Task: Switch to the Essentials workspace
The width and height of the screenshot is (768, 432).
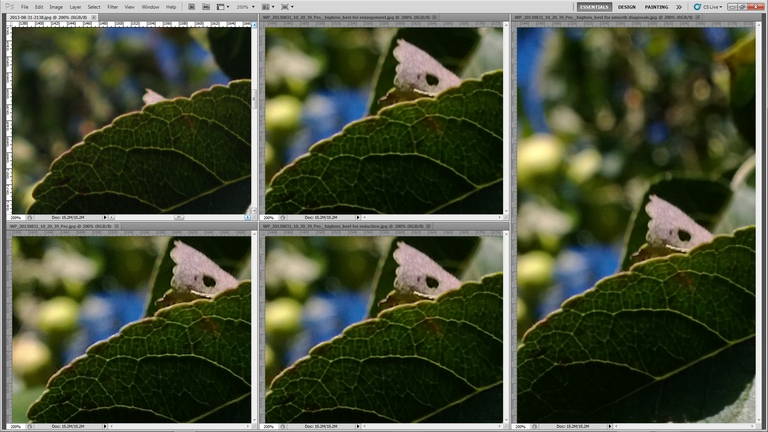Action: [x=594, y=7]
